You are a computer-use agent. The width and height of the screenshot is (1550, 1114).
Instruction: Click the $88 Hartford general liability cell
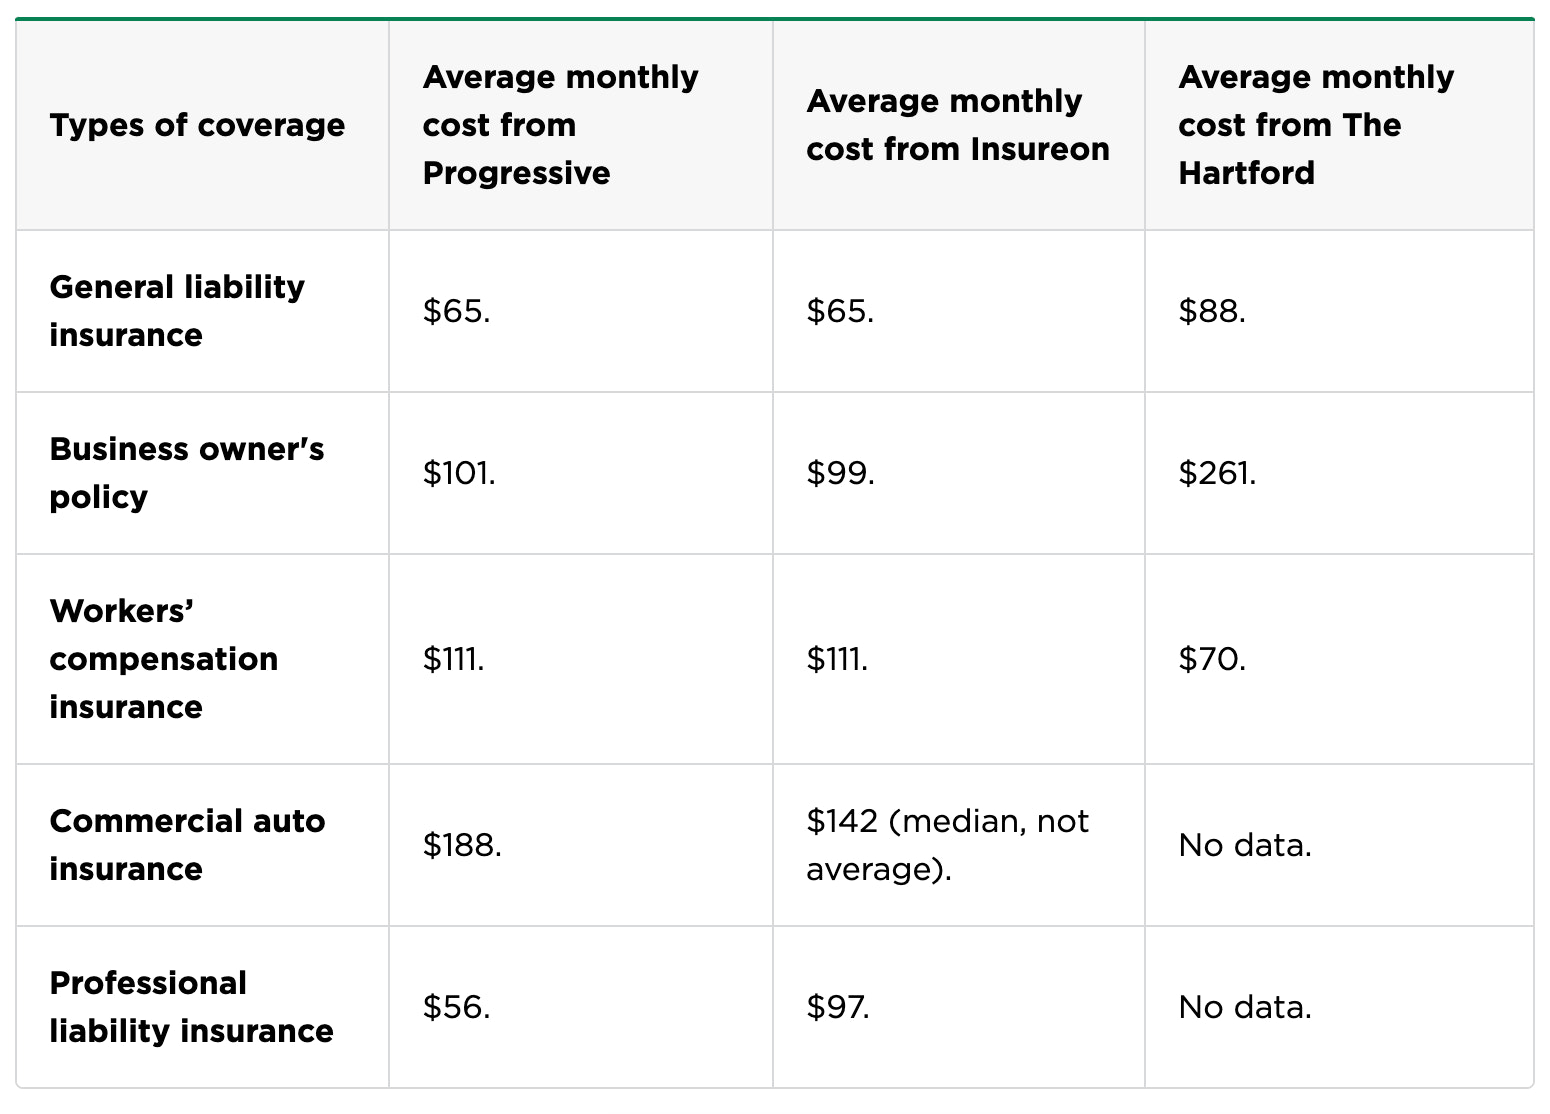coord(1212,311)
